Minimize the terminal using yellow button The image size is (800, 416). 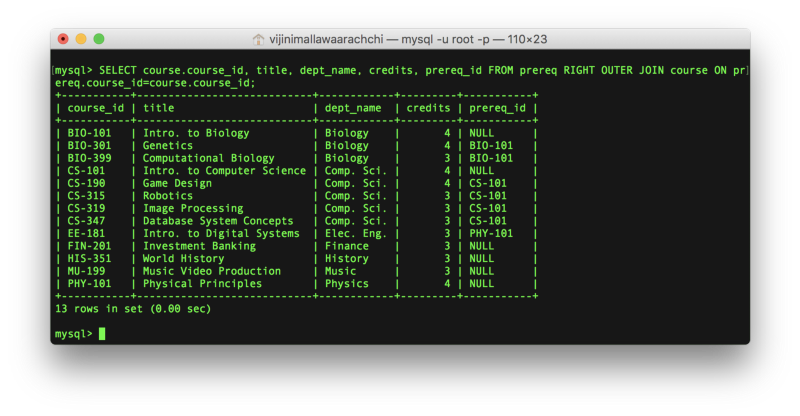point(81,39)
